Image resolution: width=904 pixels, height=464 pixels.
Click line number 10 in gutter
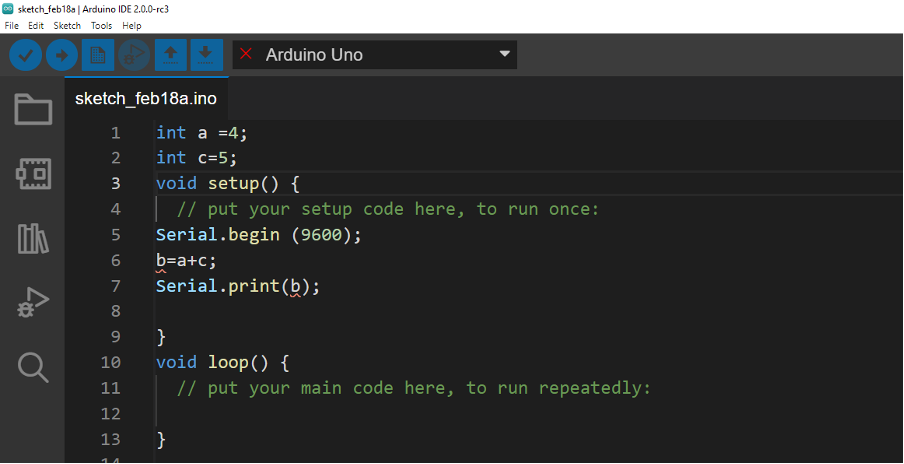tap(111, 363)
